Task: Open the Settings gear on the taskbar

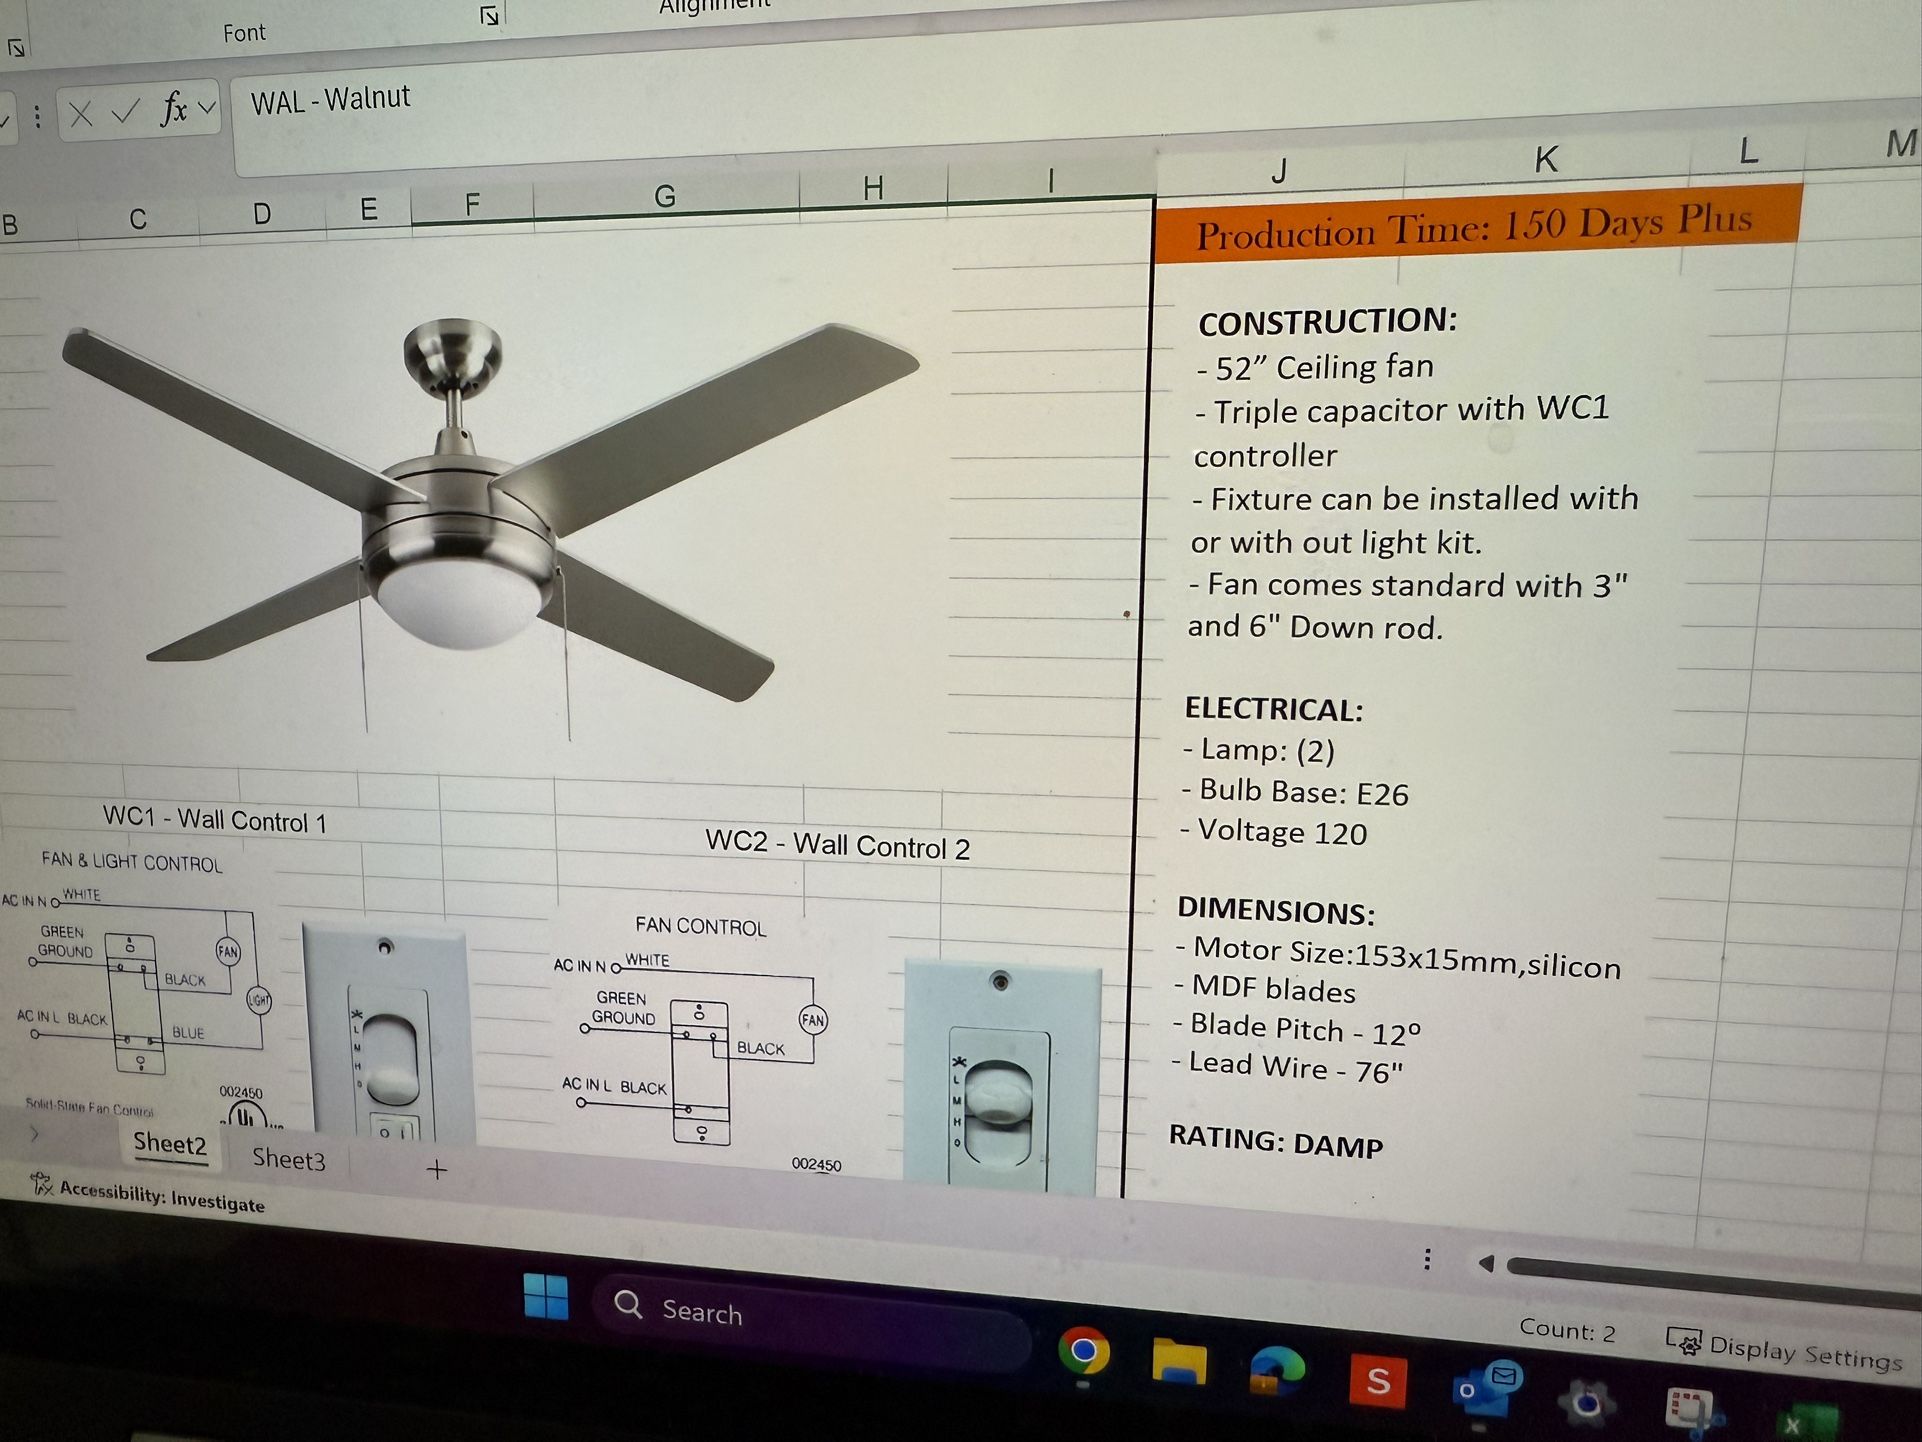Action: 1588,1401
